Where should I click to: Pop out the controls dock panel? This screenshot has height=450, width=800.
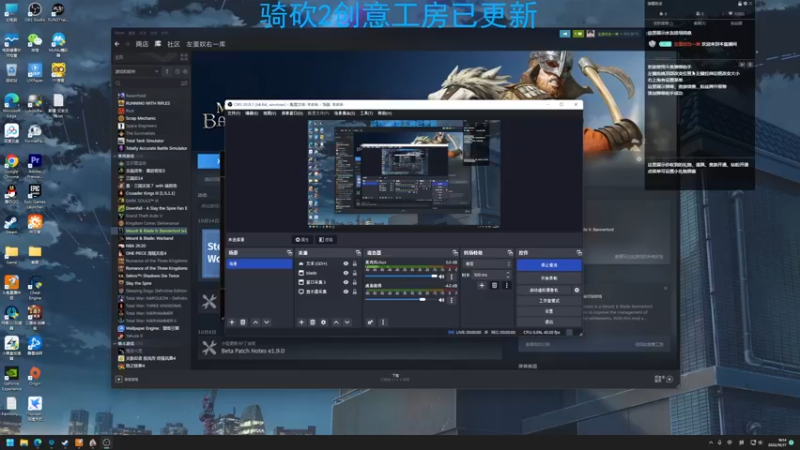(579, 253)
